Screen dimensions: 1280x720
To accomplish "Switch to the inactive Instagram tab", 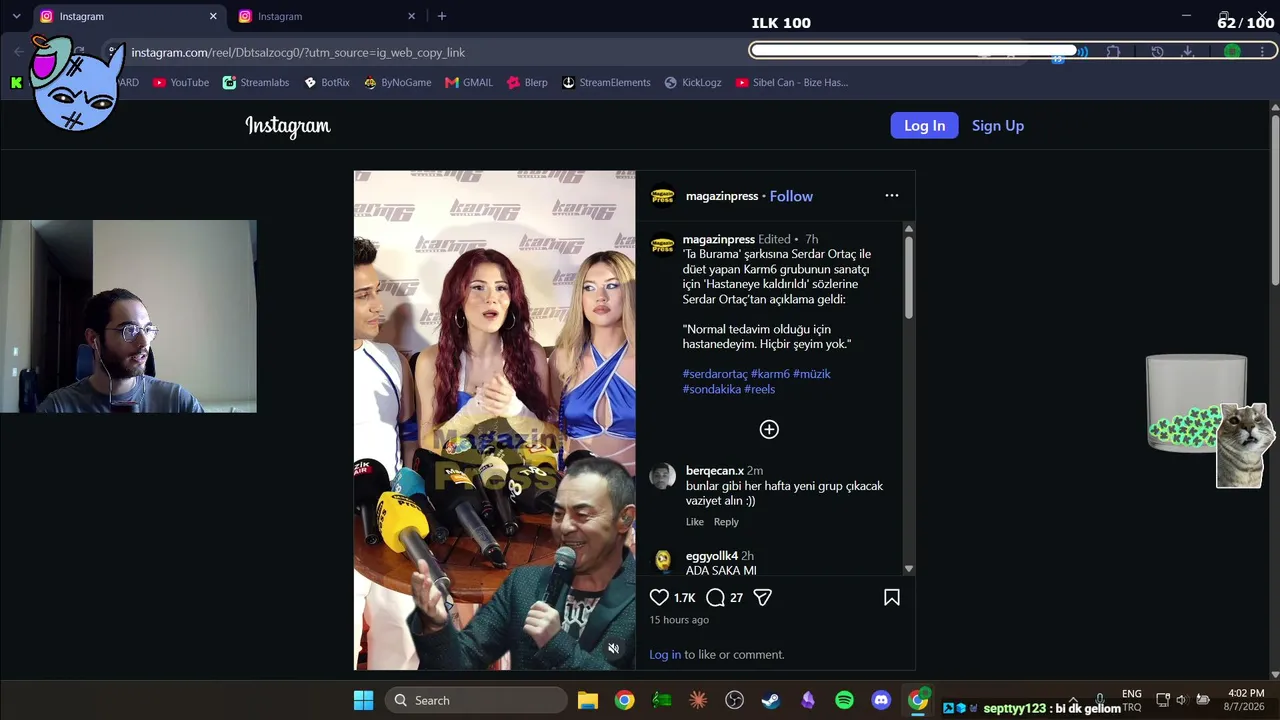I will [326, 16].
